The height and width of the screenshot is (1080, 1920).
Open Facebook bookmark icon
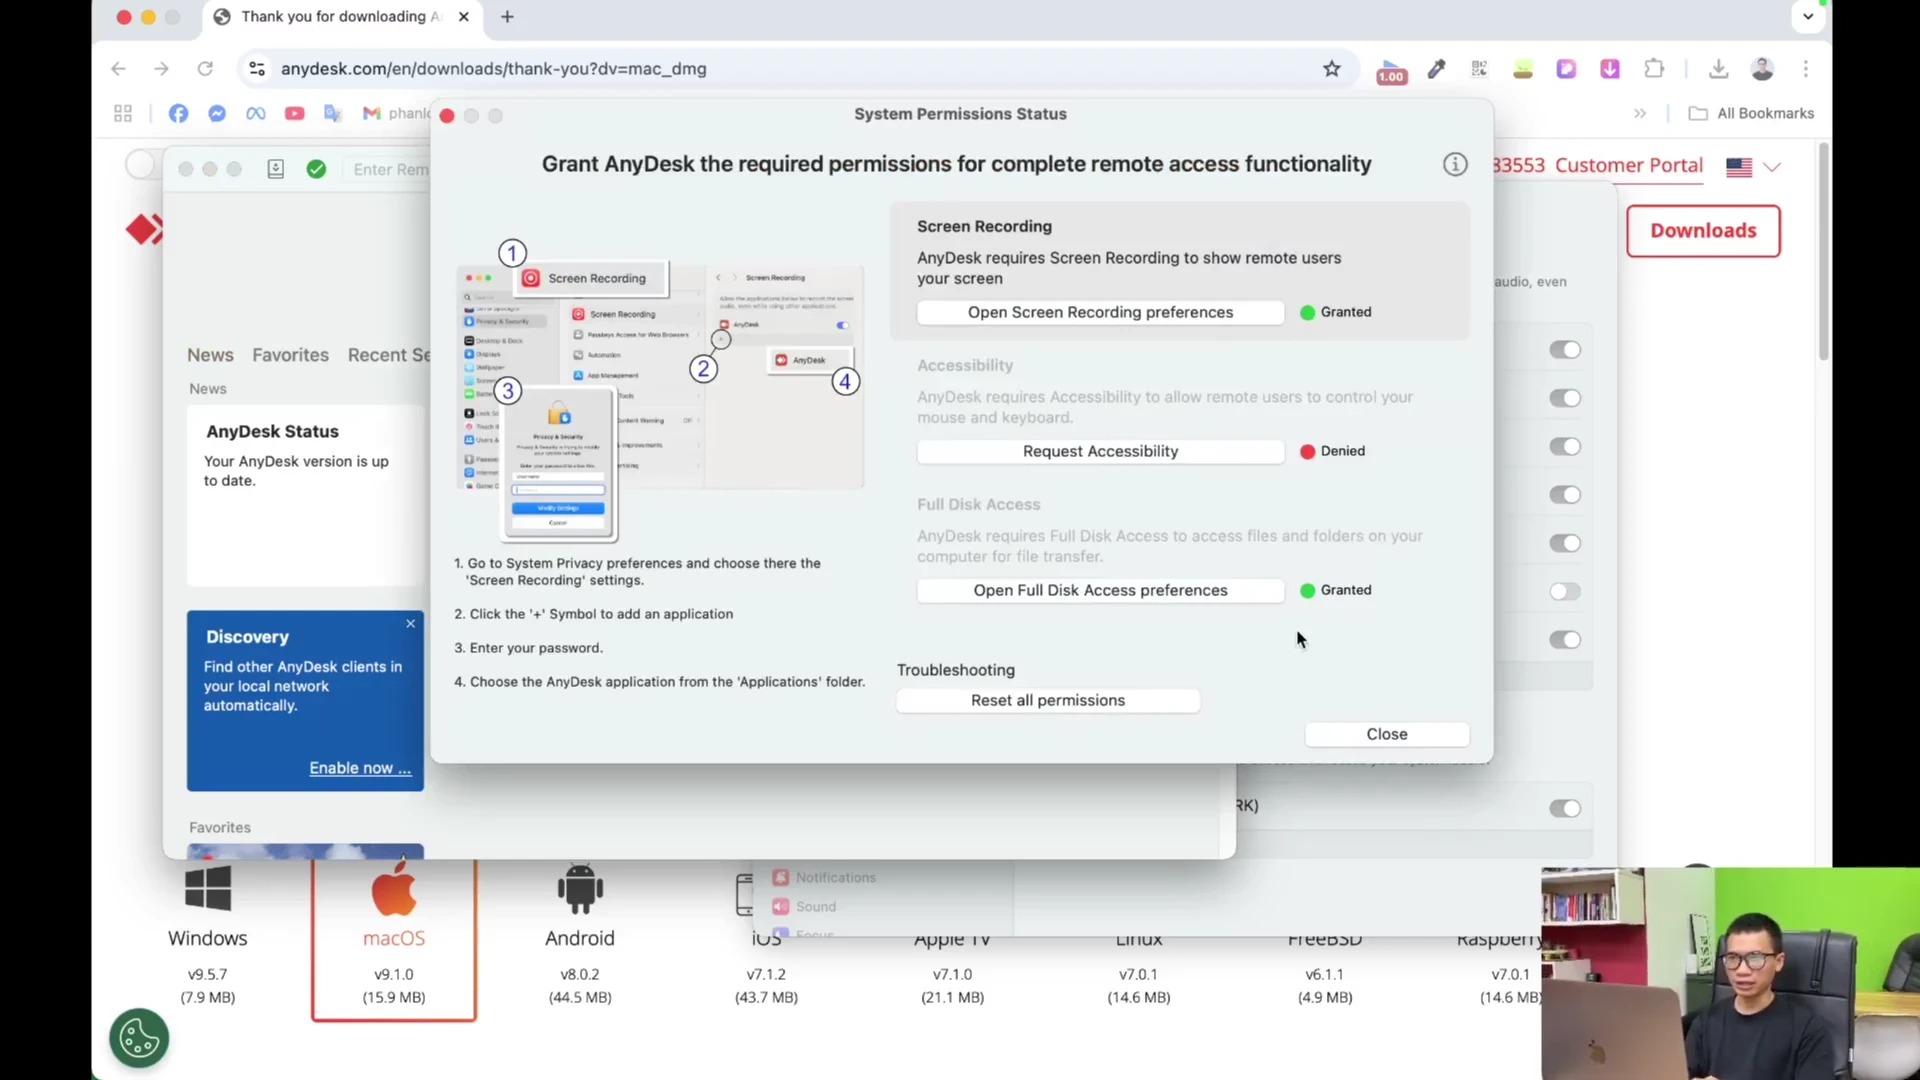pyautogui.click(x=178, y=114)
